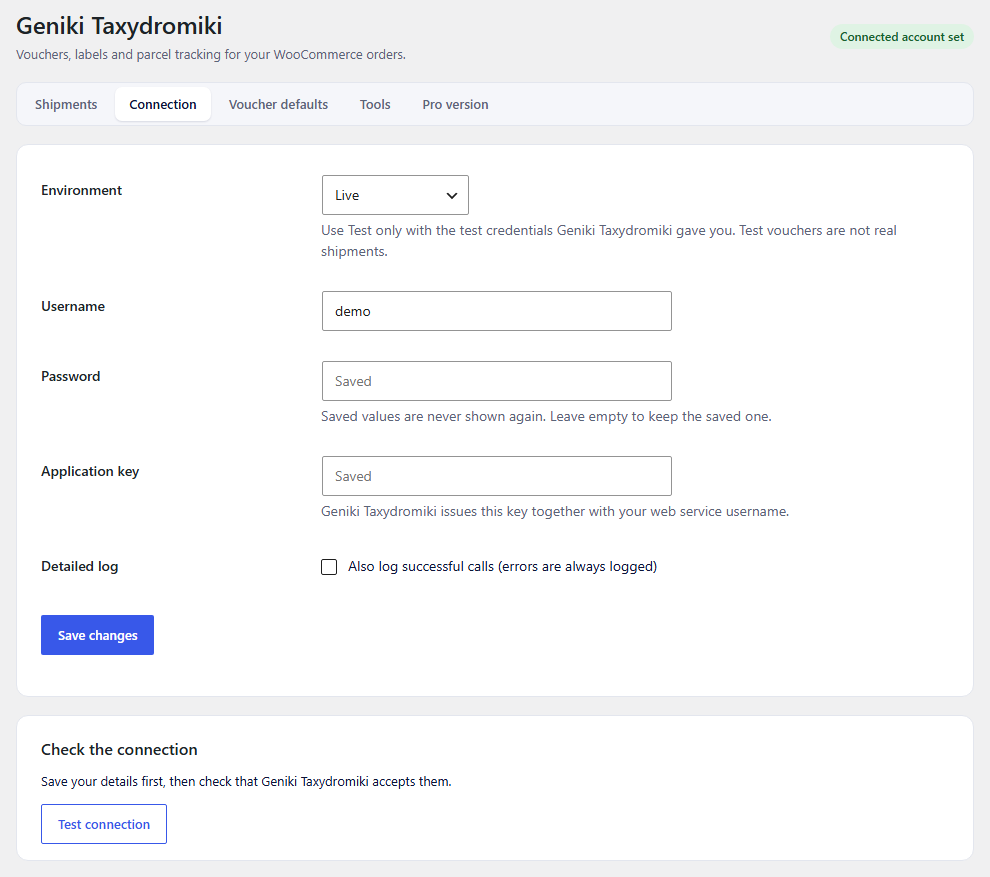Go to the Pro version tab

[455, 104]
